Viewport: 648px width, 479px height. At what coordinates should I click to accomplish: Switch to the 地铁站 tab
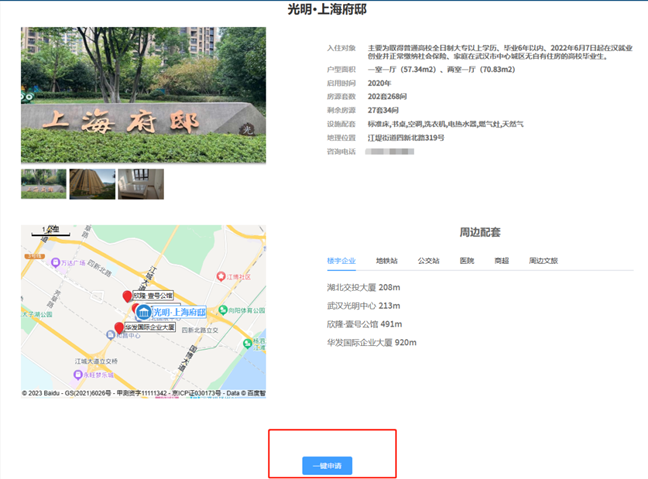click(387, 261)
